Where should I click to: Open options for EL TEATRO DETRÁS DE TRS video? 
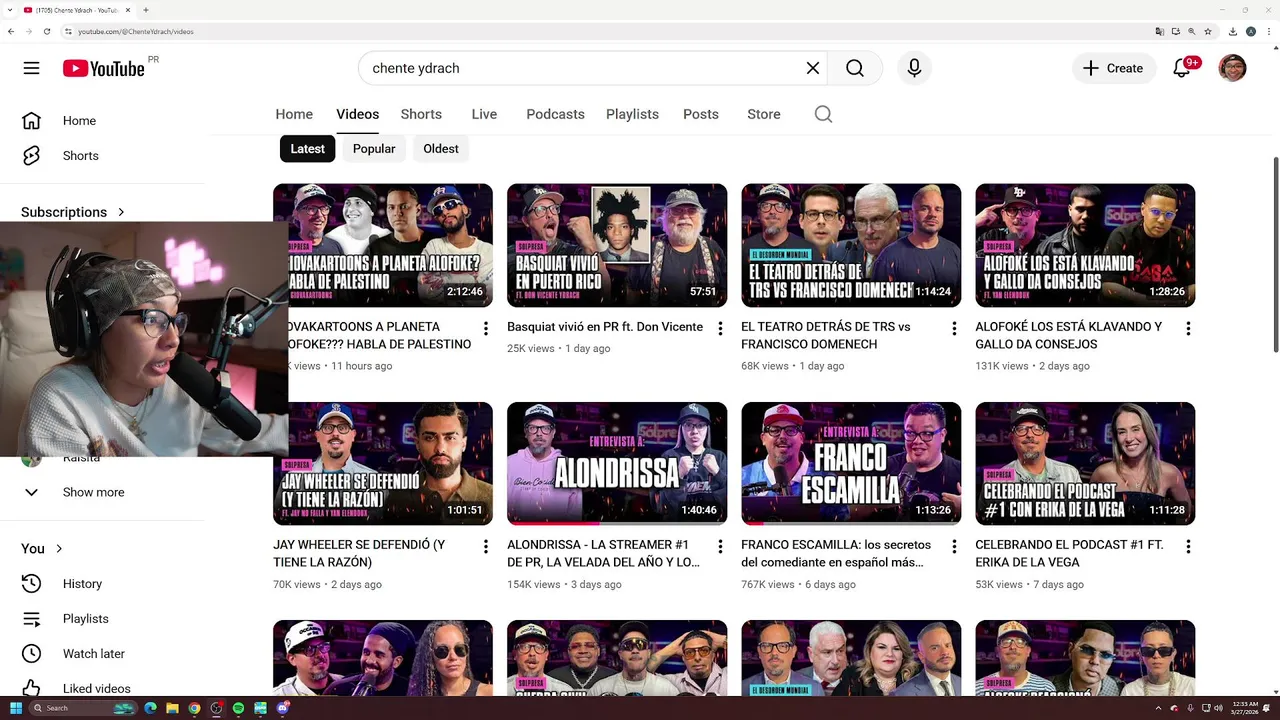click(954, 328)
